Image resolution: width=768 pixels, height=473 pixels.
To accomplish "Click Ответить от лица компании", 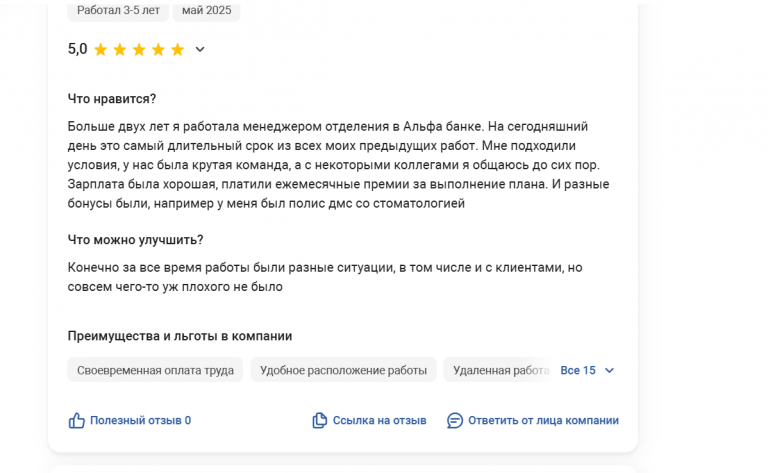I will pyautogui.click(x=543, y=421).
